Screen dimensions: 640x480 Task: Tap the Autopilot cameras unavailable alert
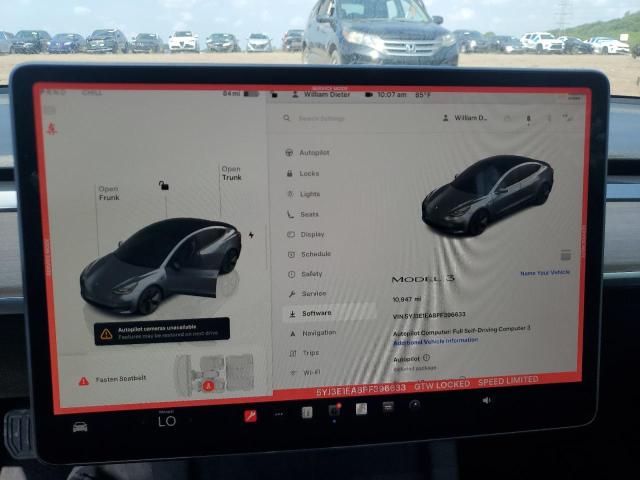(x=162, y=331)
